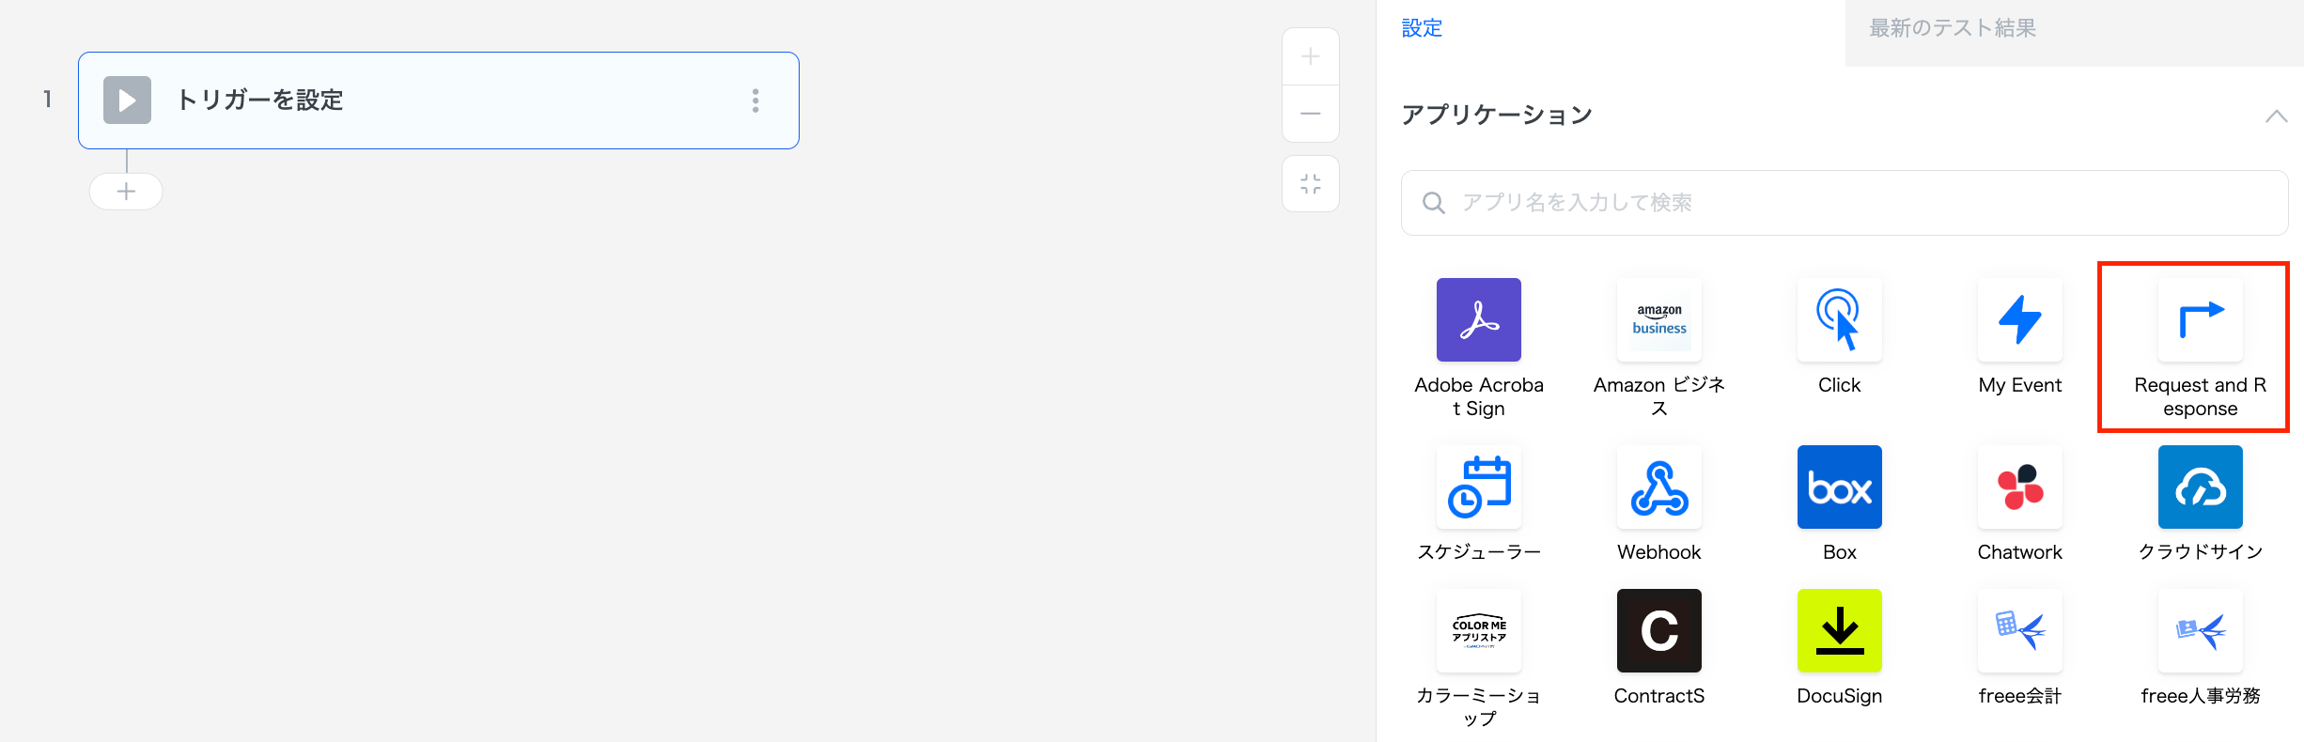This screenshot has height=742, width=2304.
Task: Choose the ContractS application
Action: [x=1658, y=631]
